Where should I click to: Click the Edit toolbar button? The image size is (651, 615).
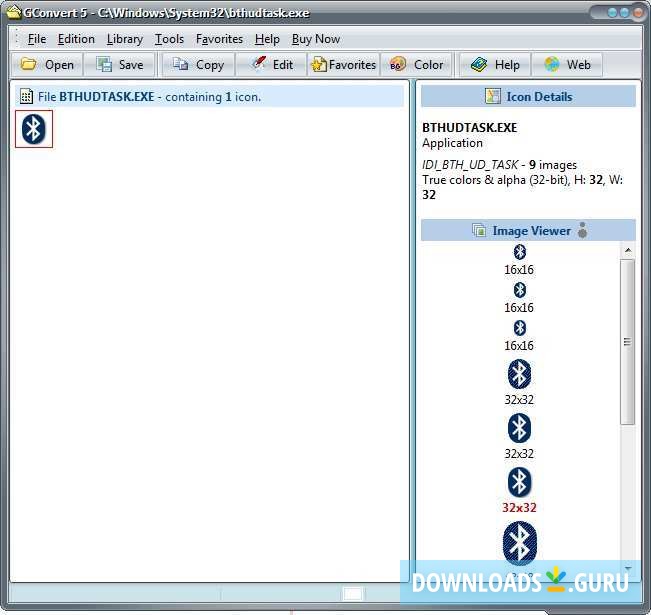coord(272,65)
